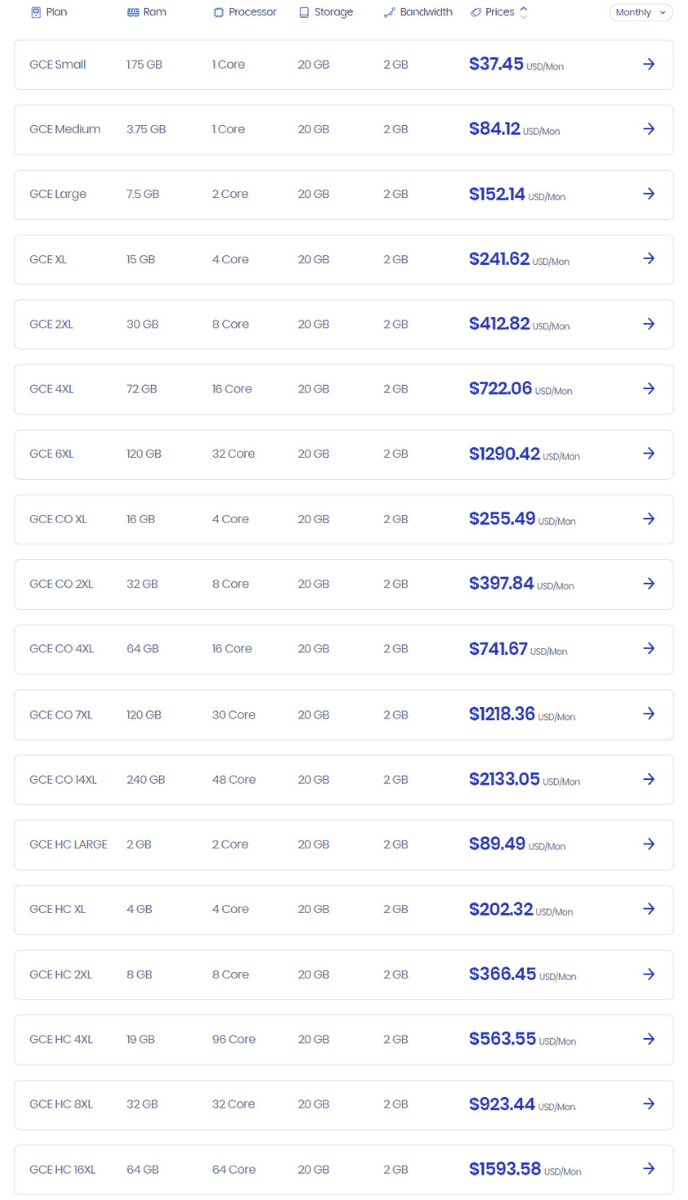Open the Monthly billing period dropdown

click(641, 12)
